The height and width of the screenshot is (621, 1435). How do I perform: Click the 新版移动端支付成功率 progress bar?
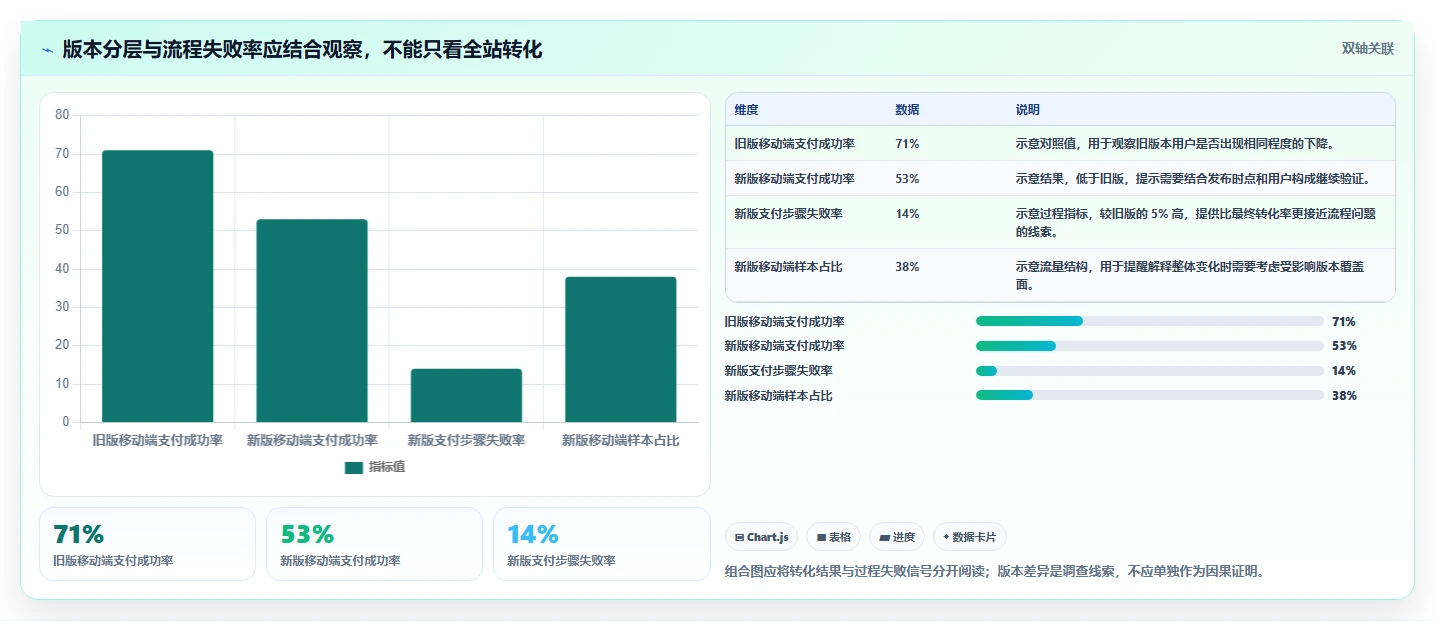pyautogui.click(x=1150, y=346)
